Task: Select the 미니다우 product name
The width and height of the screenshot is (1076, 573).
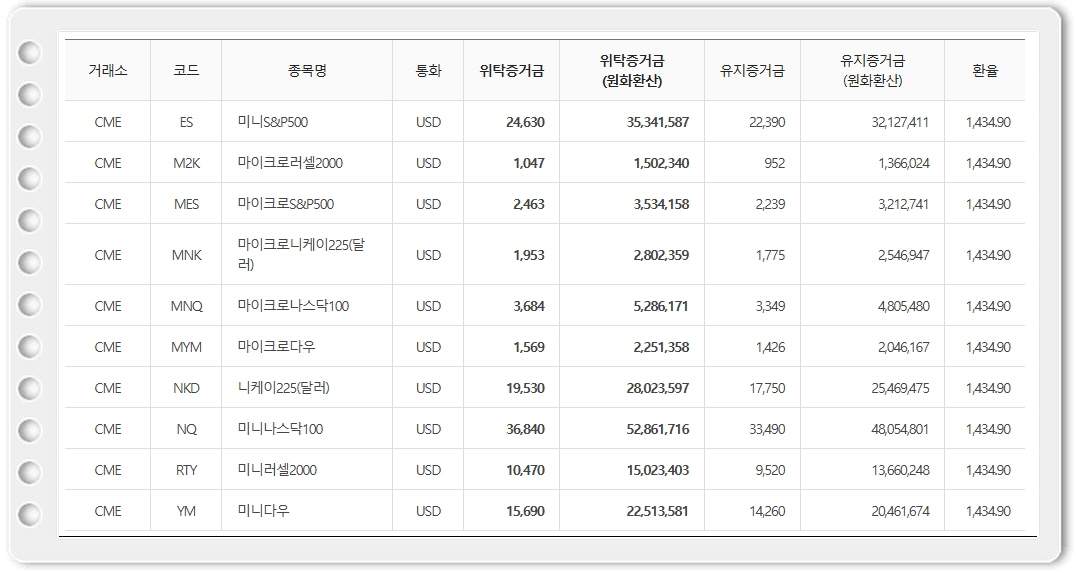Action: coord(264,511)
